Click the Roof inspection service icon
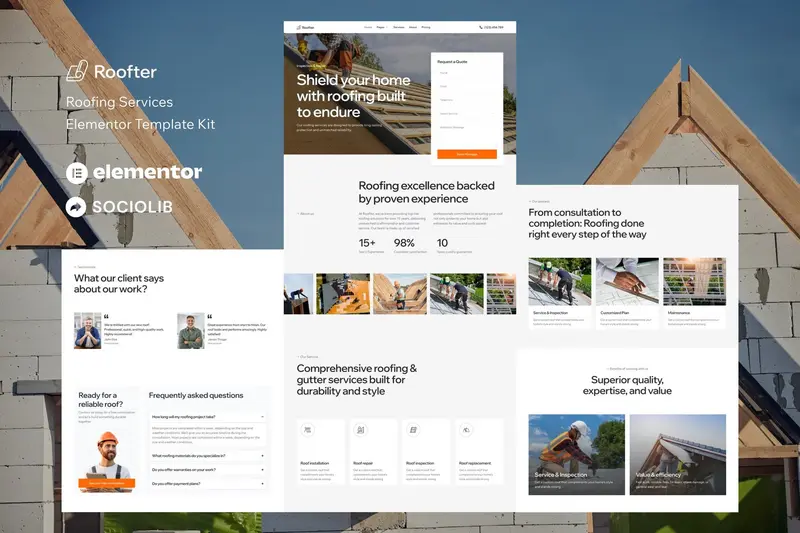The image size is (800, 533). [x=413, y=430]
